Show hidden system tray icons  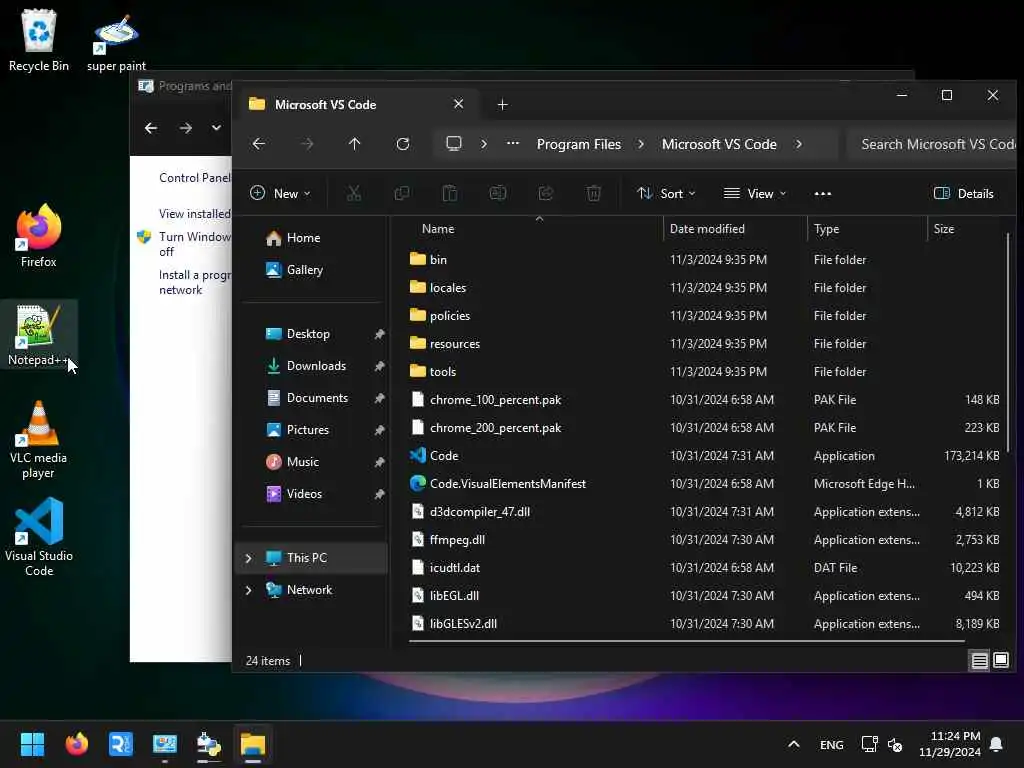[x=793, y=744]
